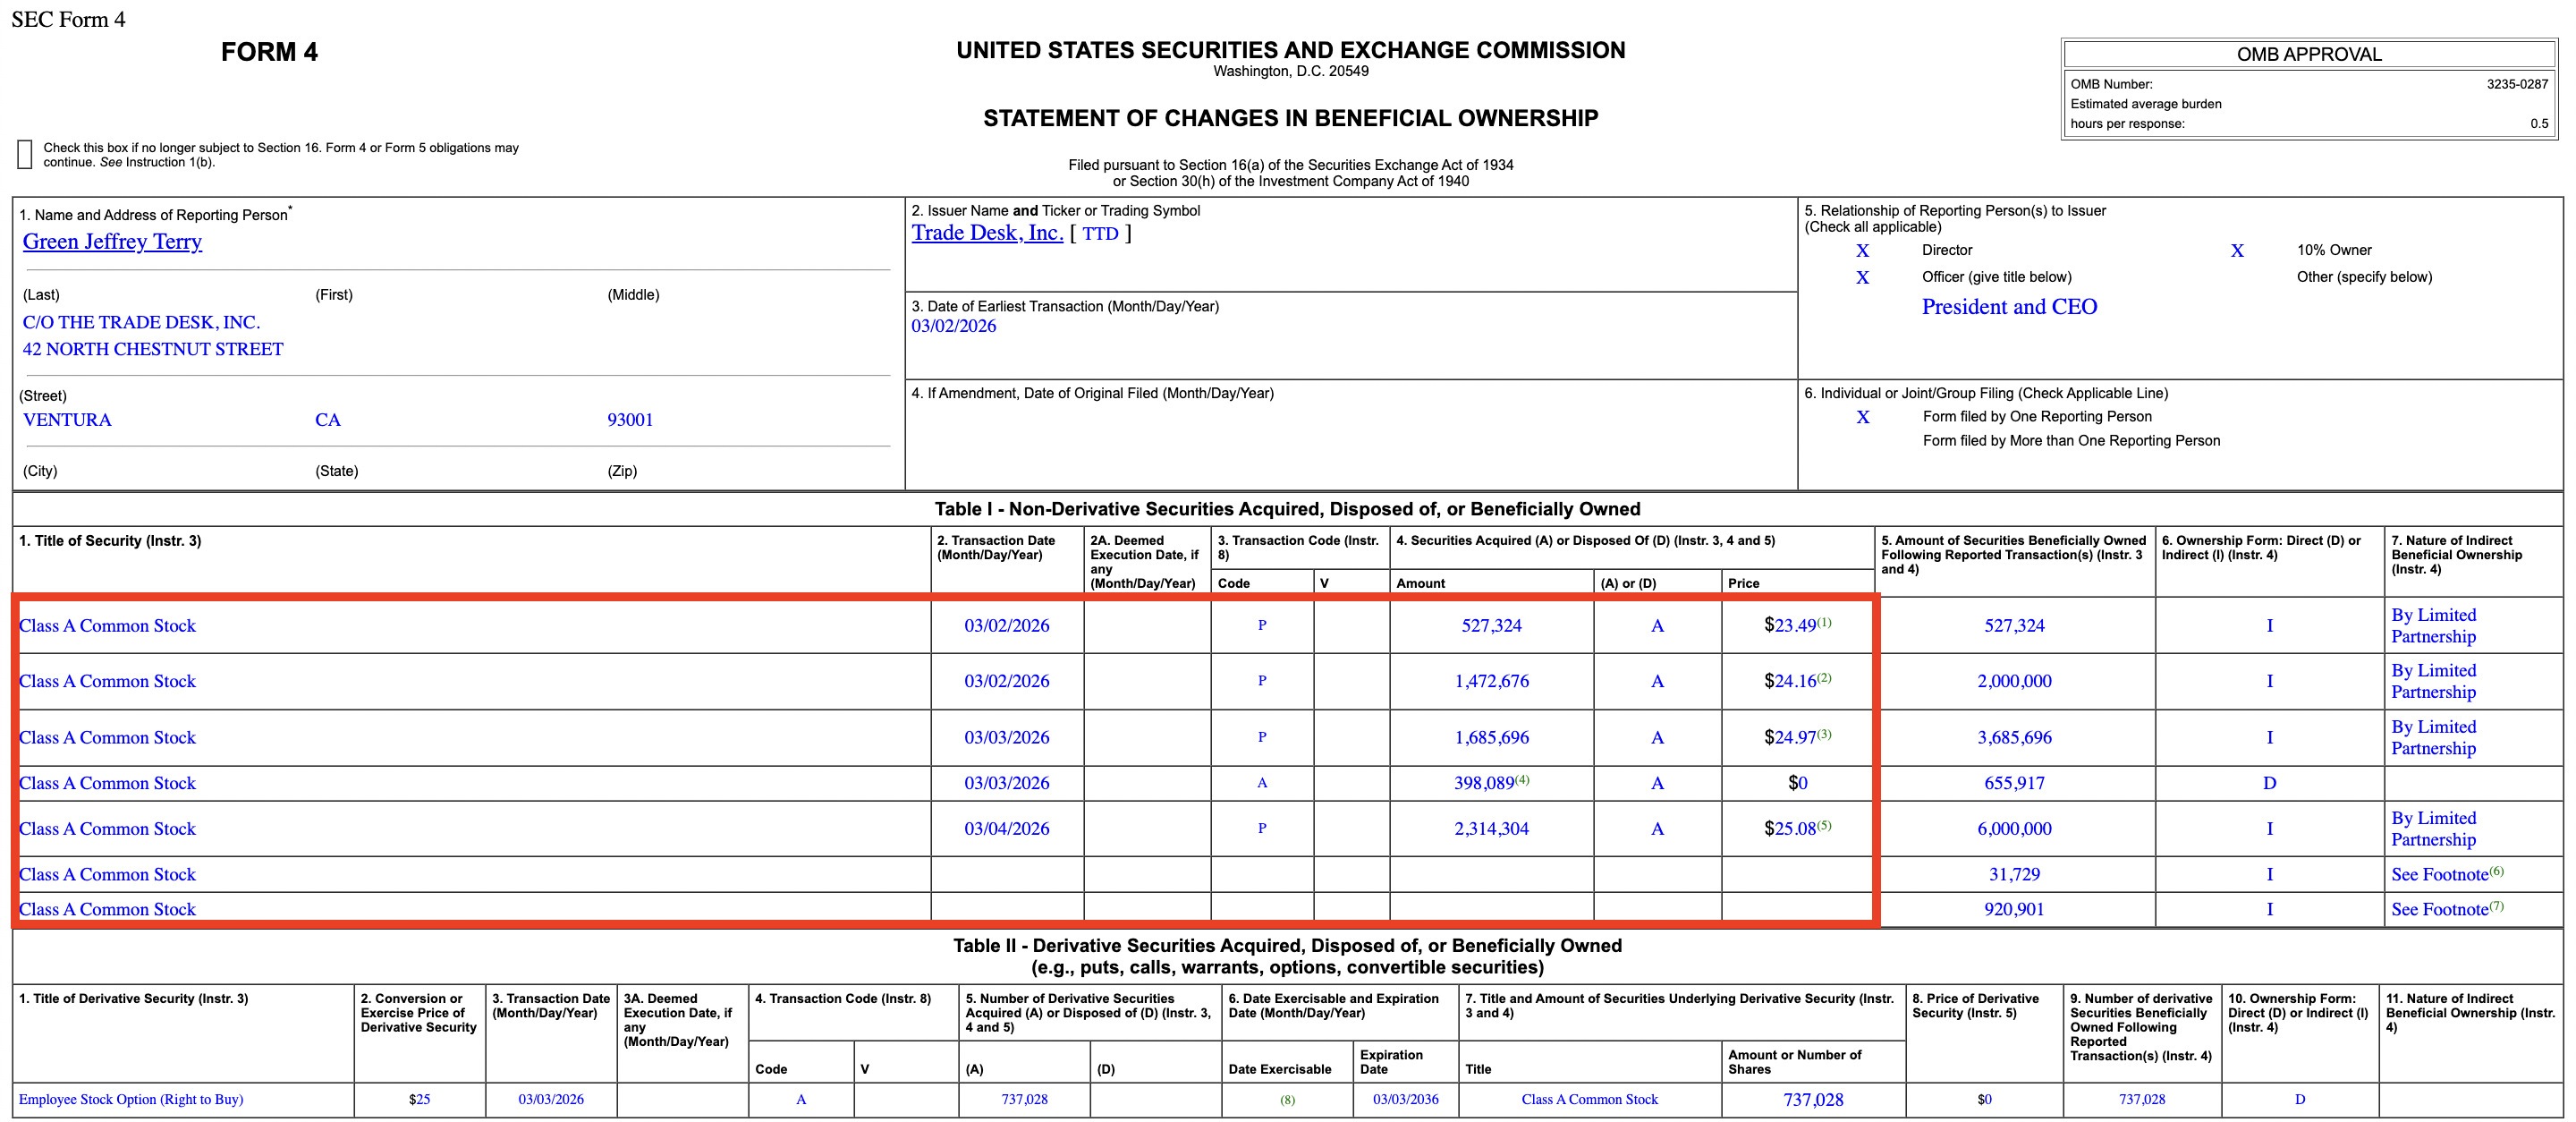Viewport: 2576px width, 1122px height.
Task: Open footnote (2) next to price $24.16
Action: coord(1824,678)
